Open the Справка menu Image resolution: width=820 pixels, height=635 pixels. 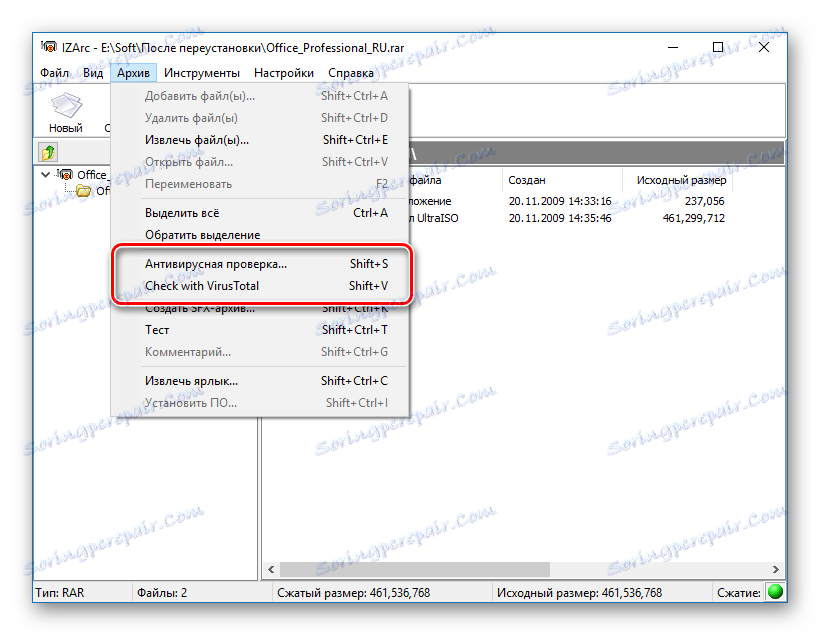(351, 73)
